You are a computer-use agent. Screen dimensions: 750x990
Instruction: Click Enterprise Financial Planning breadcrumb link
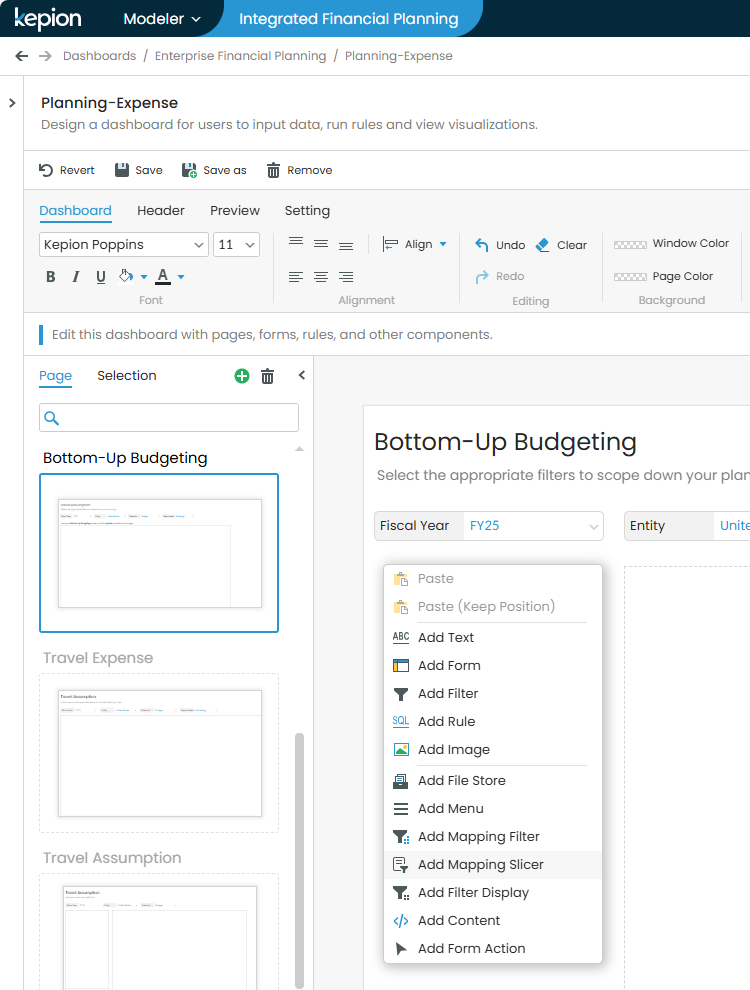(x=240, y=56)
